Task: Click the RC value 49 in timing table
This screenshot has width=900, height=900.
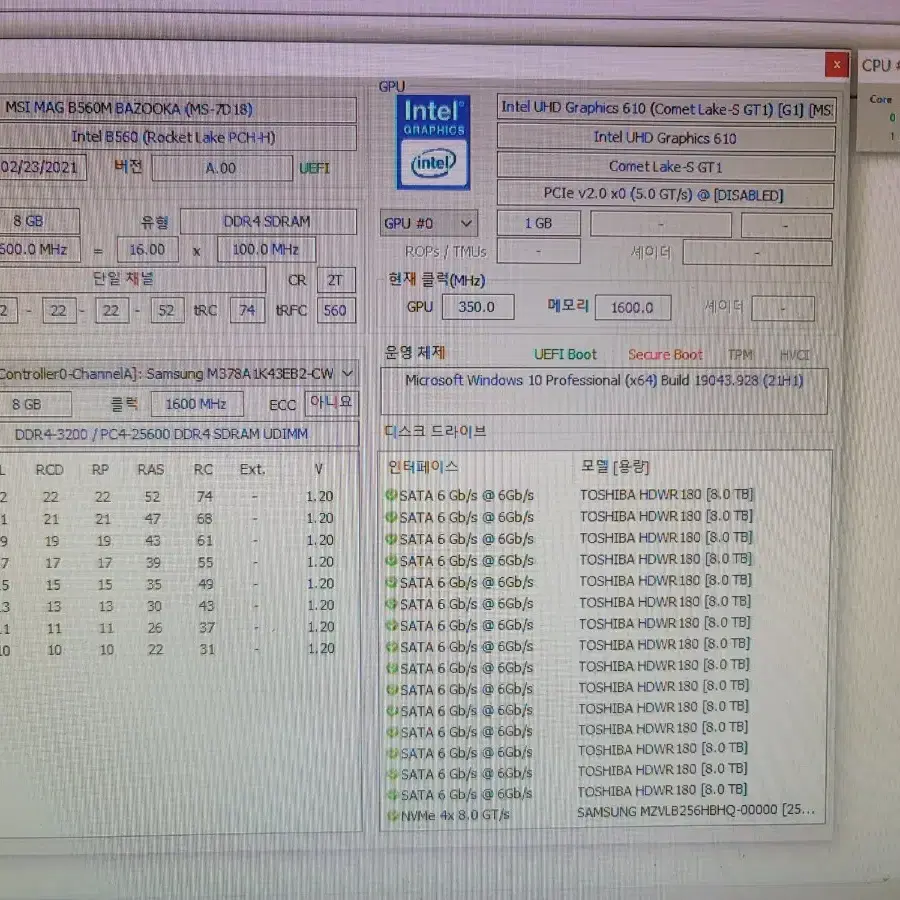Action: pyautogui.click(x=205, y=584)
